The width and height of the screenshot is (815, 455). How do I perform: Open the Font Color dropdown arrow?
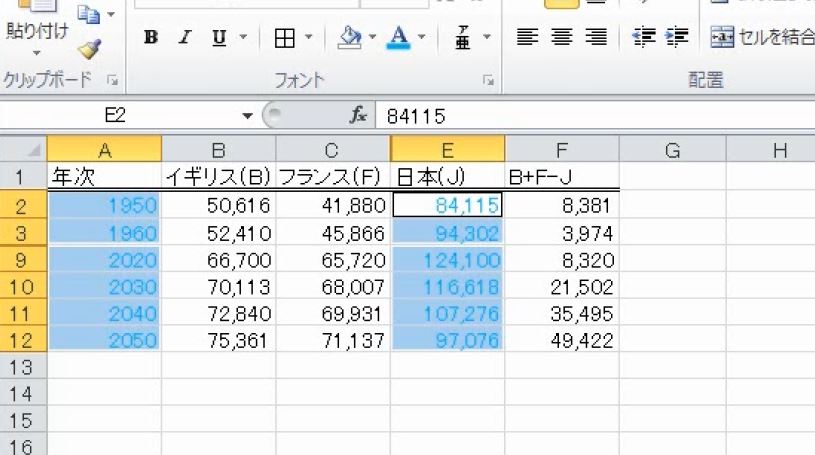click(x=422, y=37)
